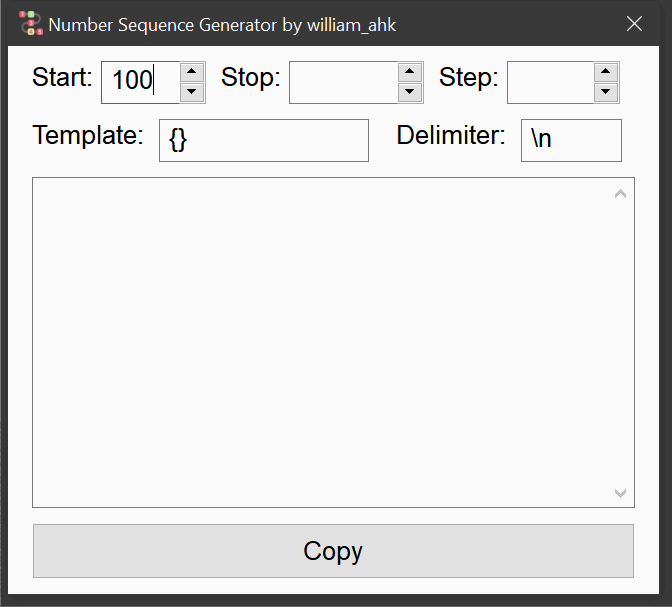The height and width of the screenshot is (607, 672).
Task: Click the Template label
Action: tap(88, 135)
